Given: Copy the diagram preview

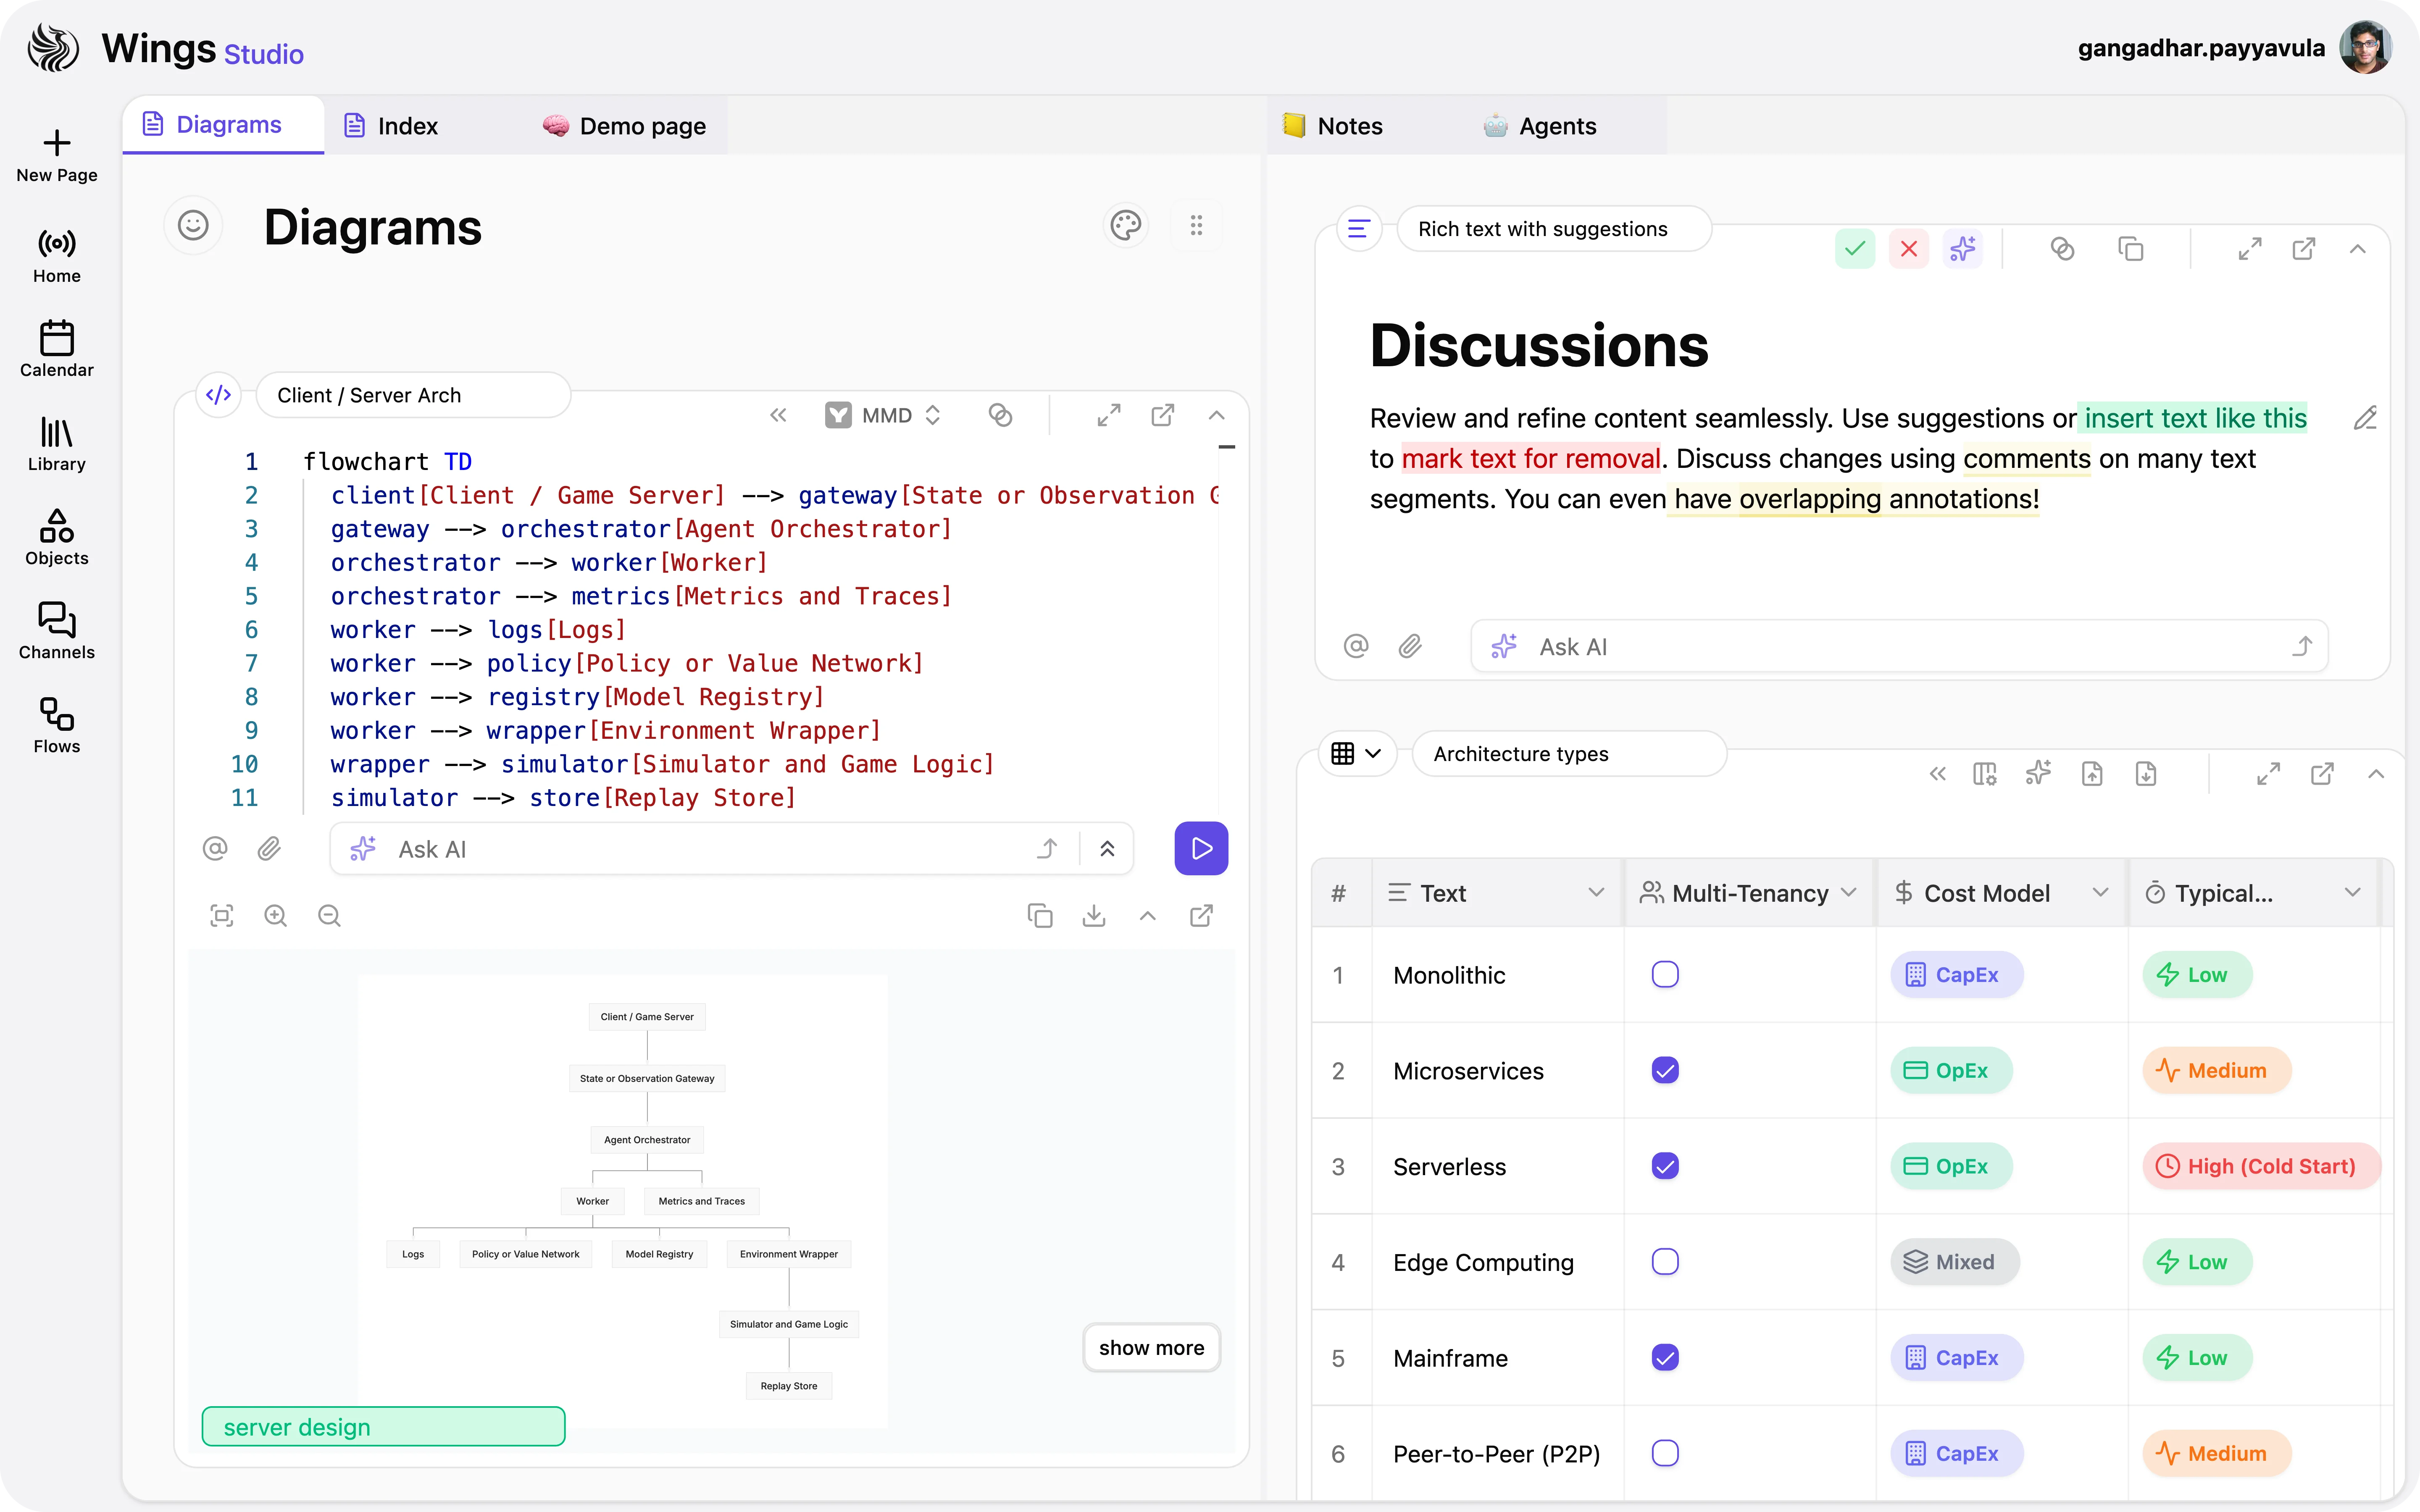Looking at the screenshot, I should pos(1040,916).
